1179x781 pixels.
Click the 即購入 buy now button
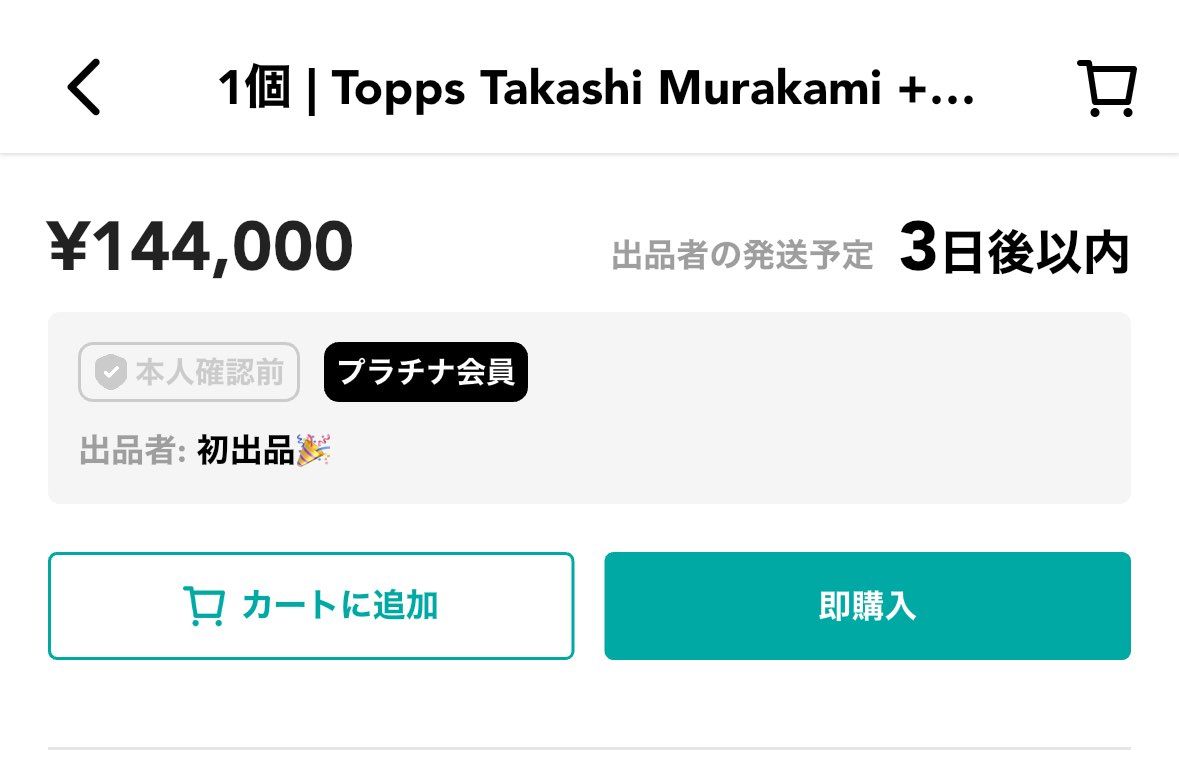pyautogui.click(x=867, y=606)
